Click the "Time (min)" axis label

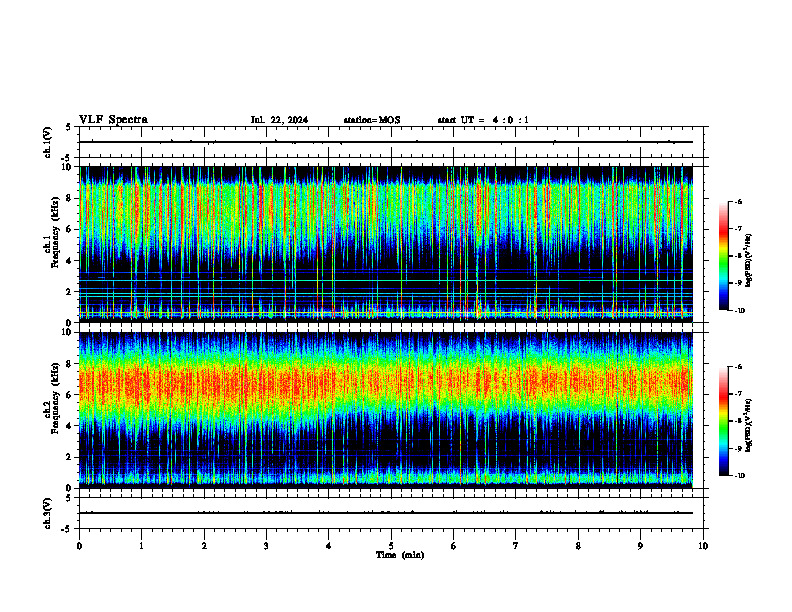(400, 555)
